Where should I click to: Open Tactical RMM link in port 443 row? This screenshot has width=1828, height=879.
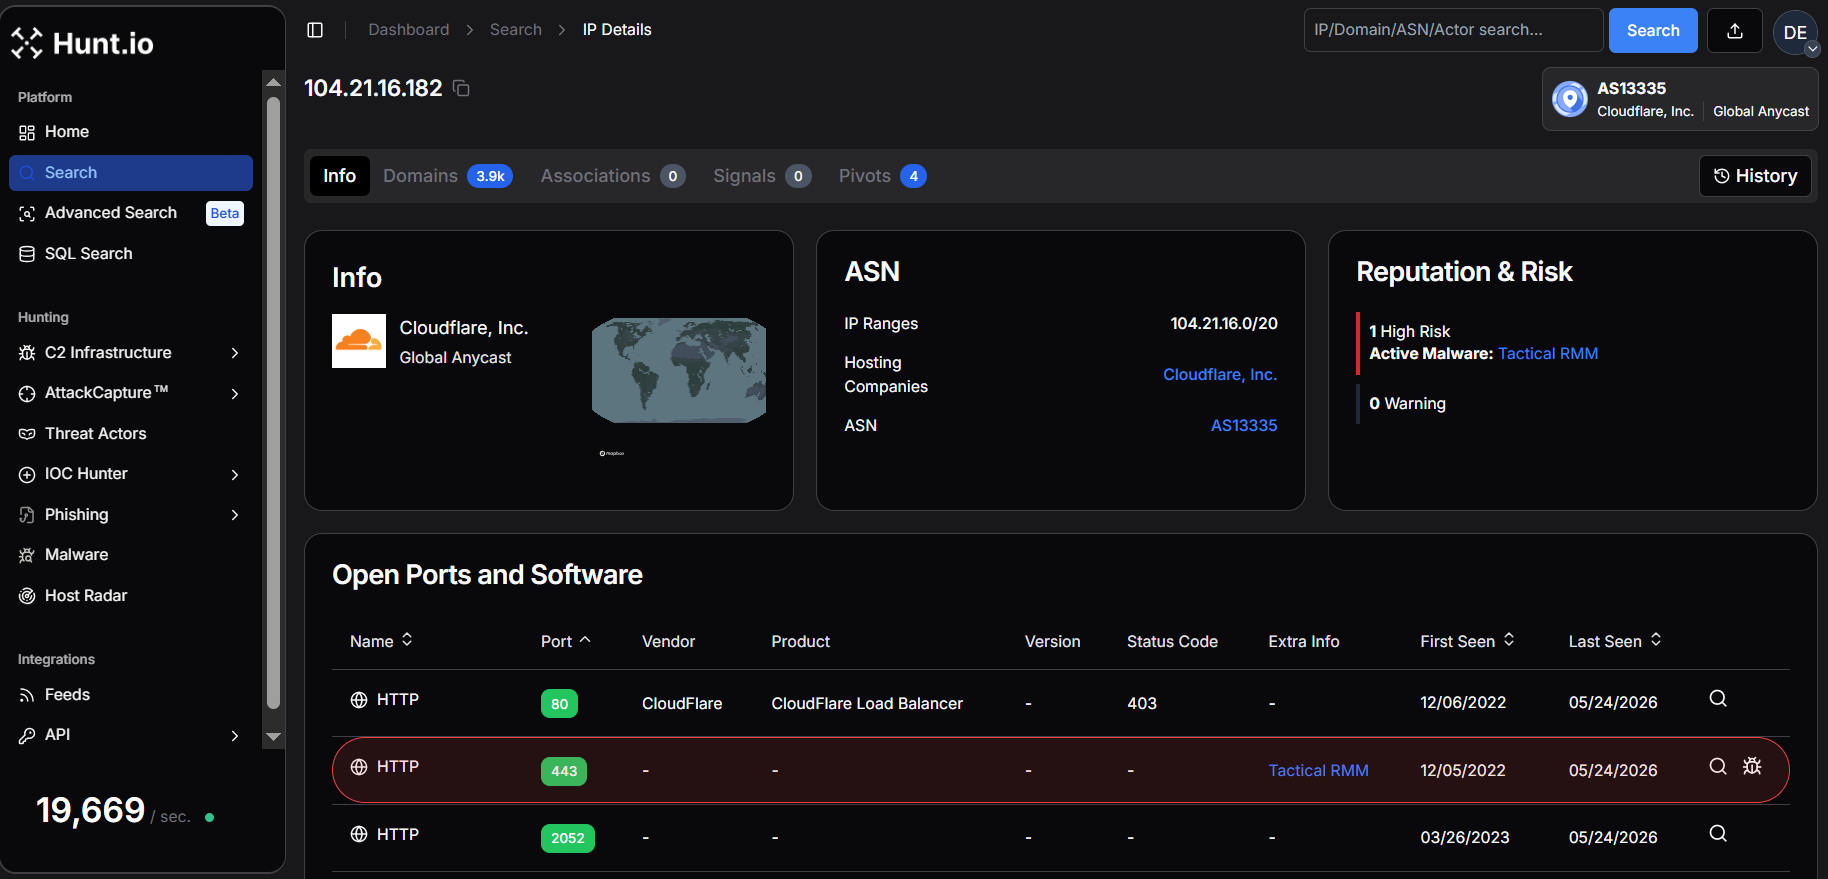1318,771
